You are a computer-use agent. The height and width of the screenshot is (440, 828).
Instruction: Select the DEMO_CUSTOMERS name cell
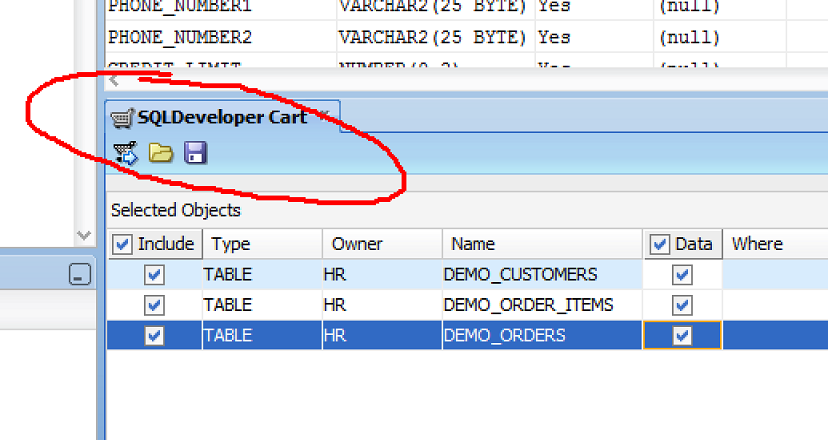pos(542,275)
